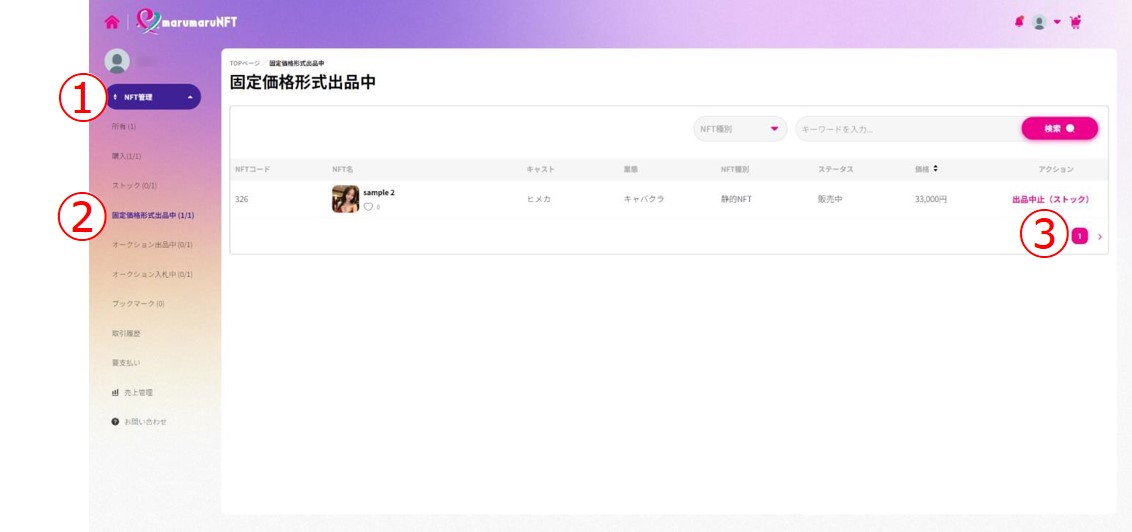This screenshot has height=532, width=1132.
Task: Collapse the NFT管理 menu
Action: (154, 97)
